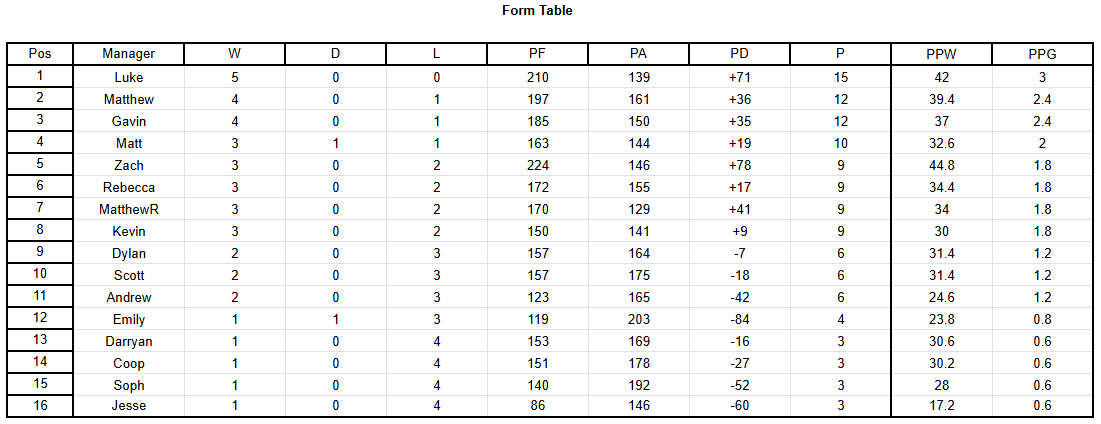Click manager name MatthewR
This screenshot has height=424, width=1101.
(128, 209)
